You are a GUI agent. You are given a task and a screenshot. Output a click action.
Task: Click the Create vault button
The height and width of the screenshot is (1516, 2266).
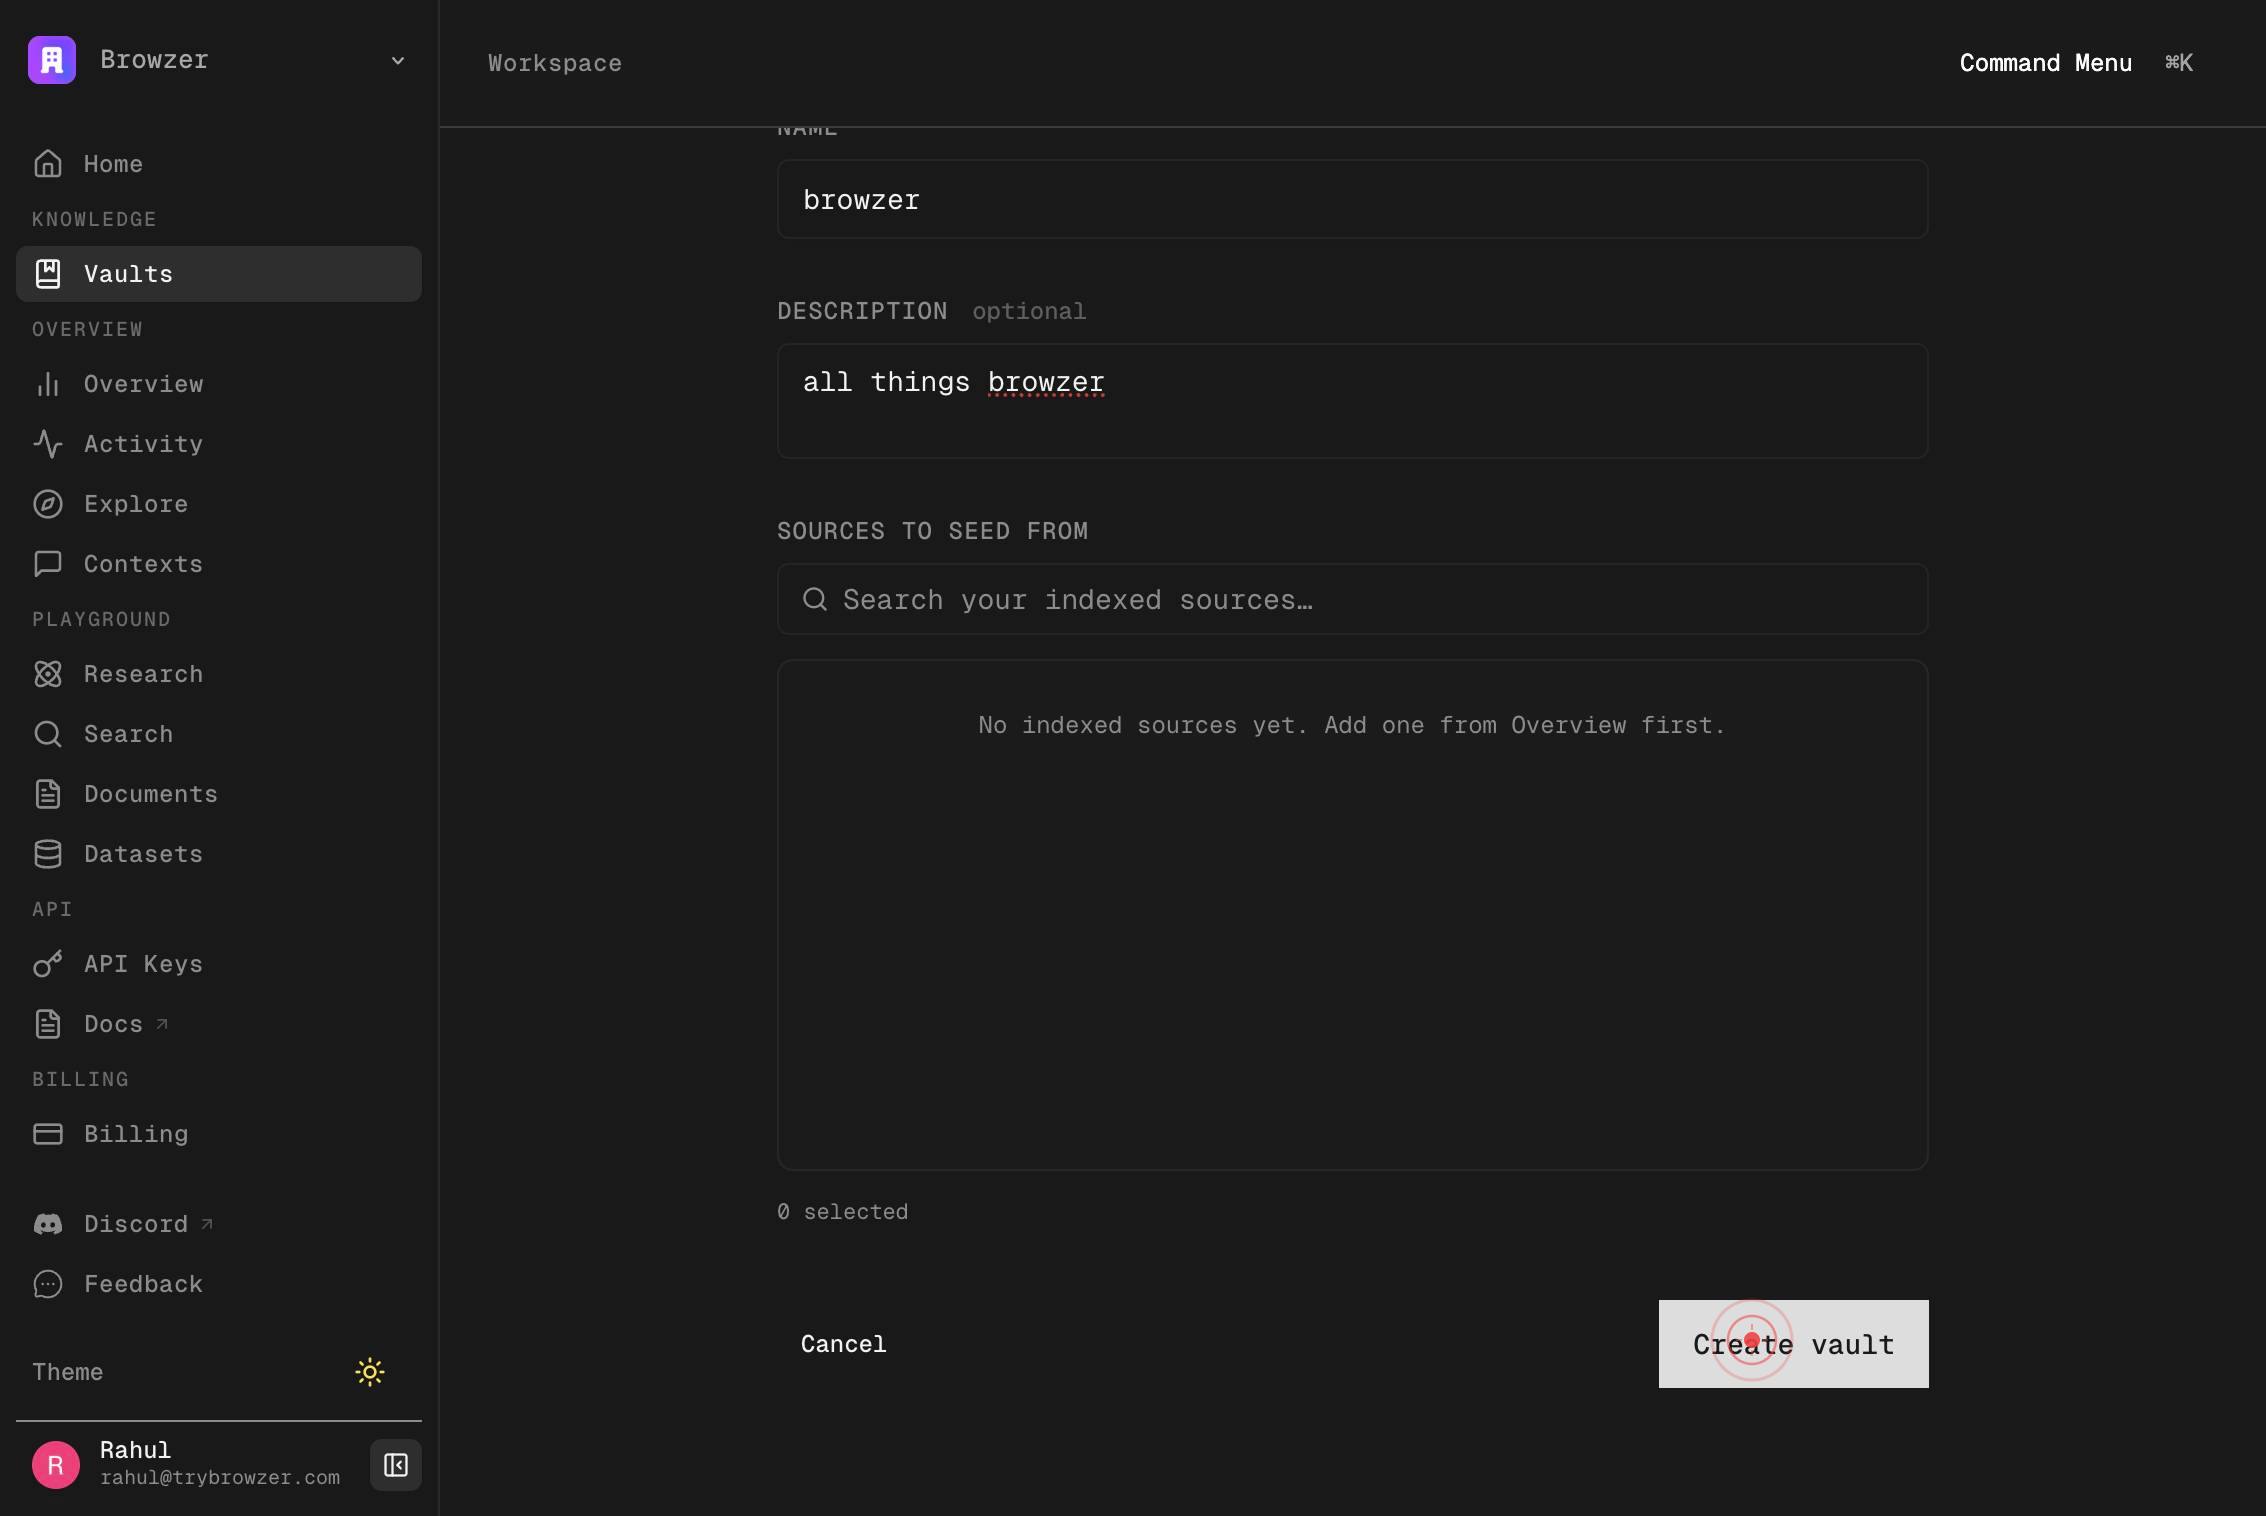[x=1794, y=1344]
